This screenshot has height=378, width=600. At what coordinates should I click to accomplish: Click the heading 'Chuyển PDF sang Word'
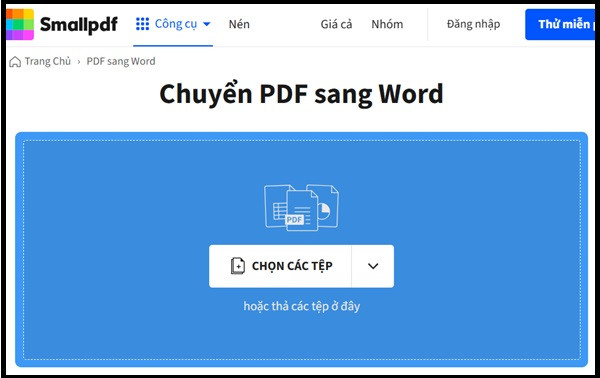tap(302, 94)
